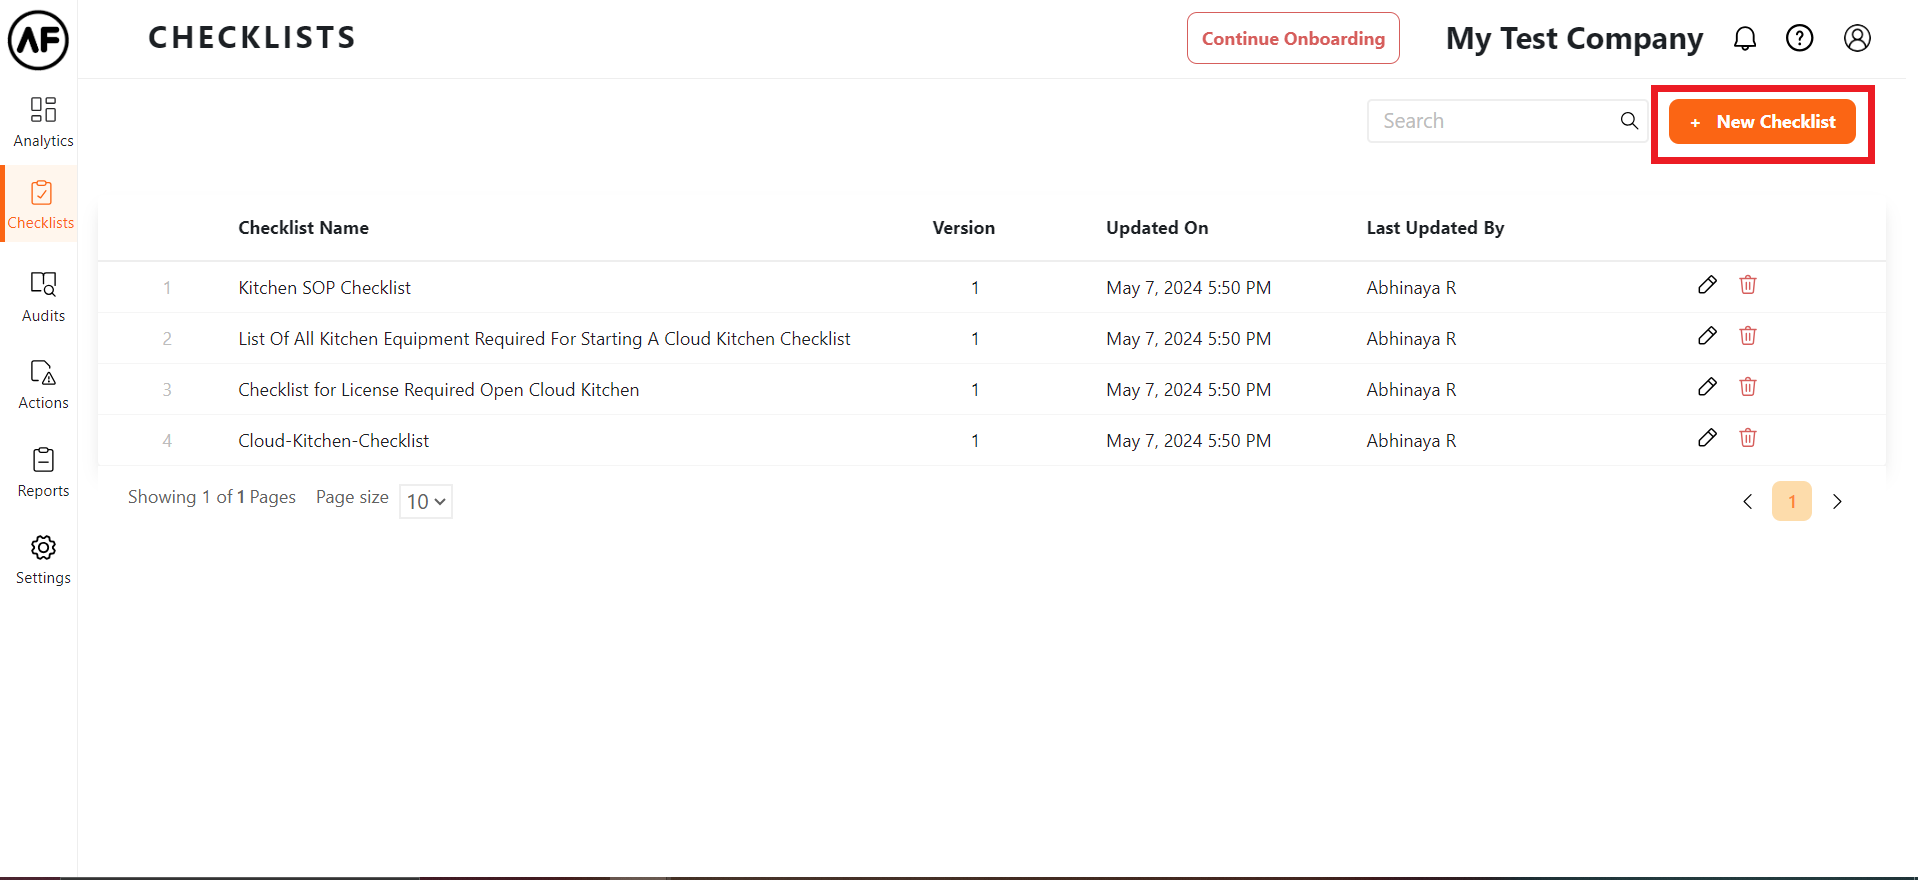Screen dimensions: 1918x880
Task: Delete the Kitchen SOP Checklist row
Action: click(x=1748, y=285)
